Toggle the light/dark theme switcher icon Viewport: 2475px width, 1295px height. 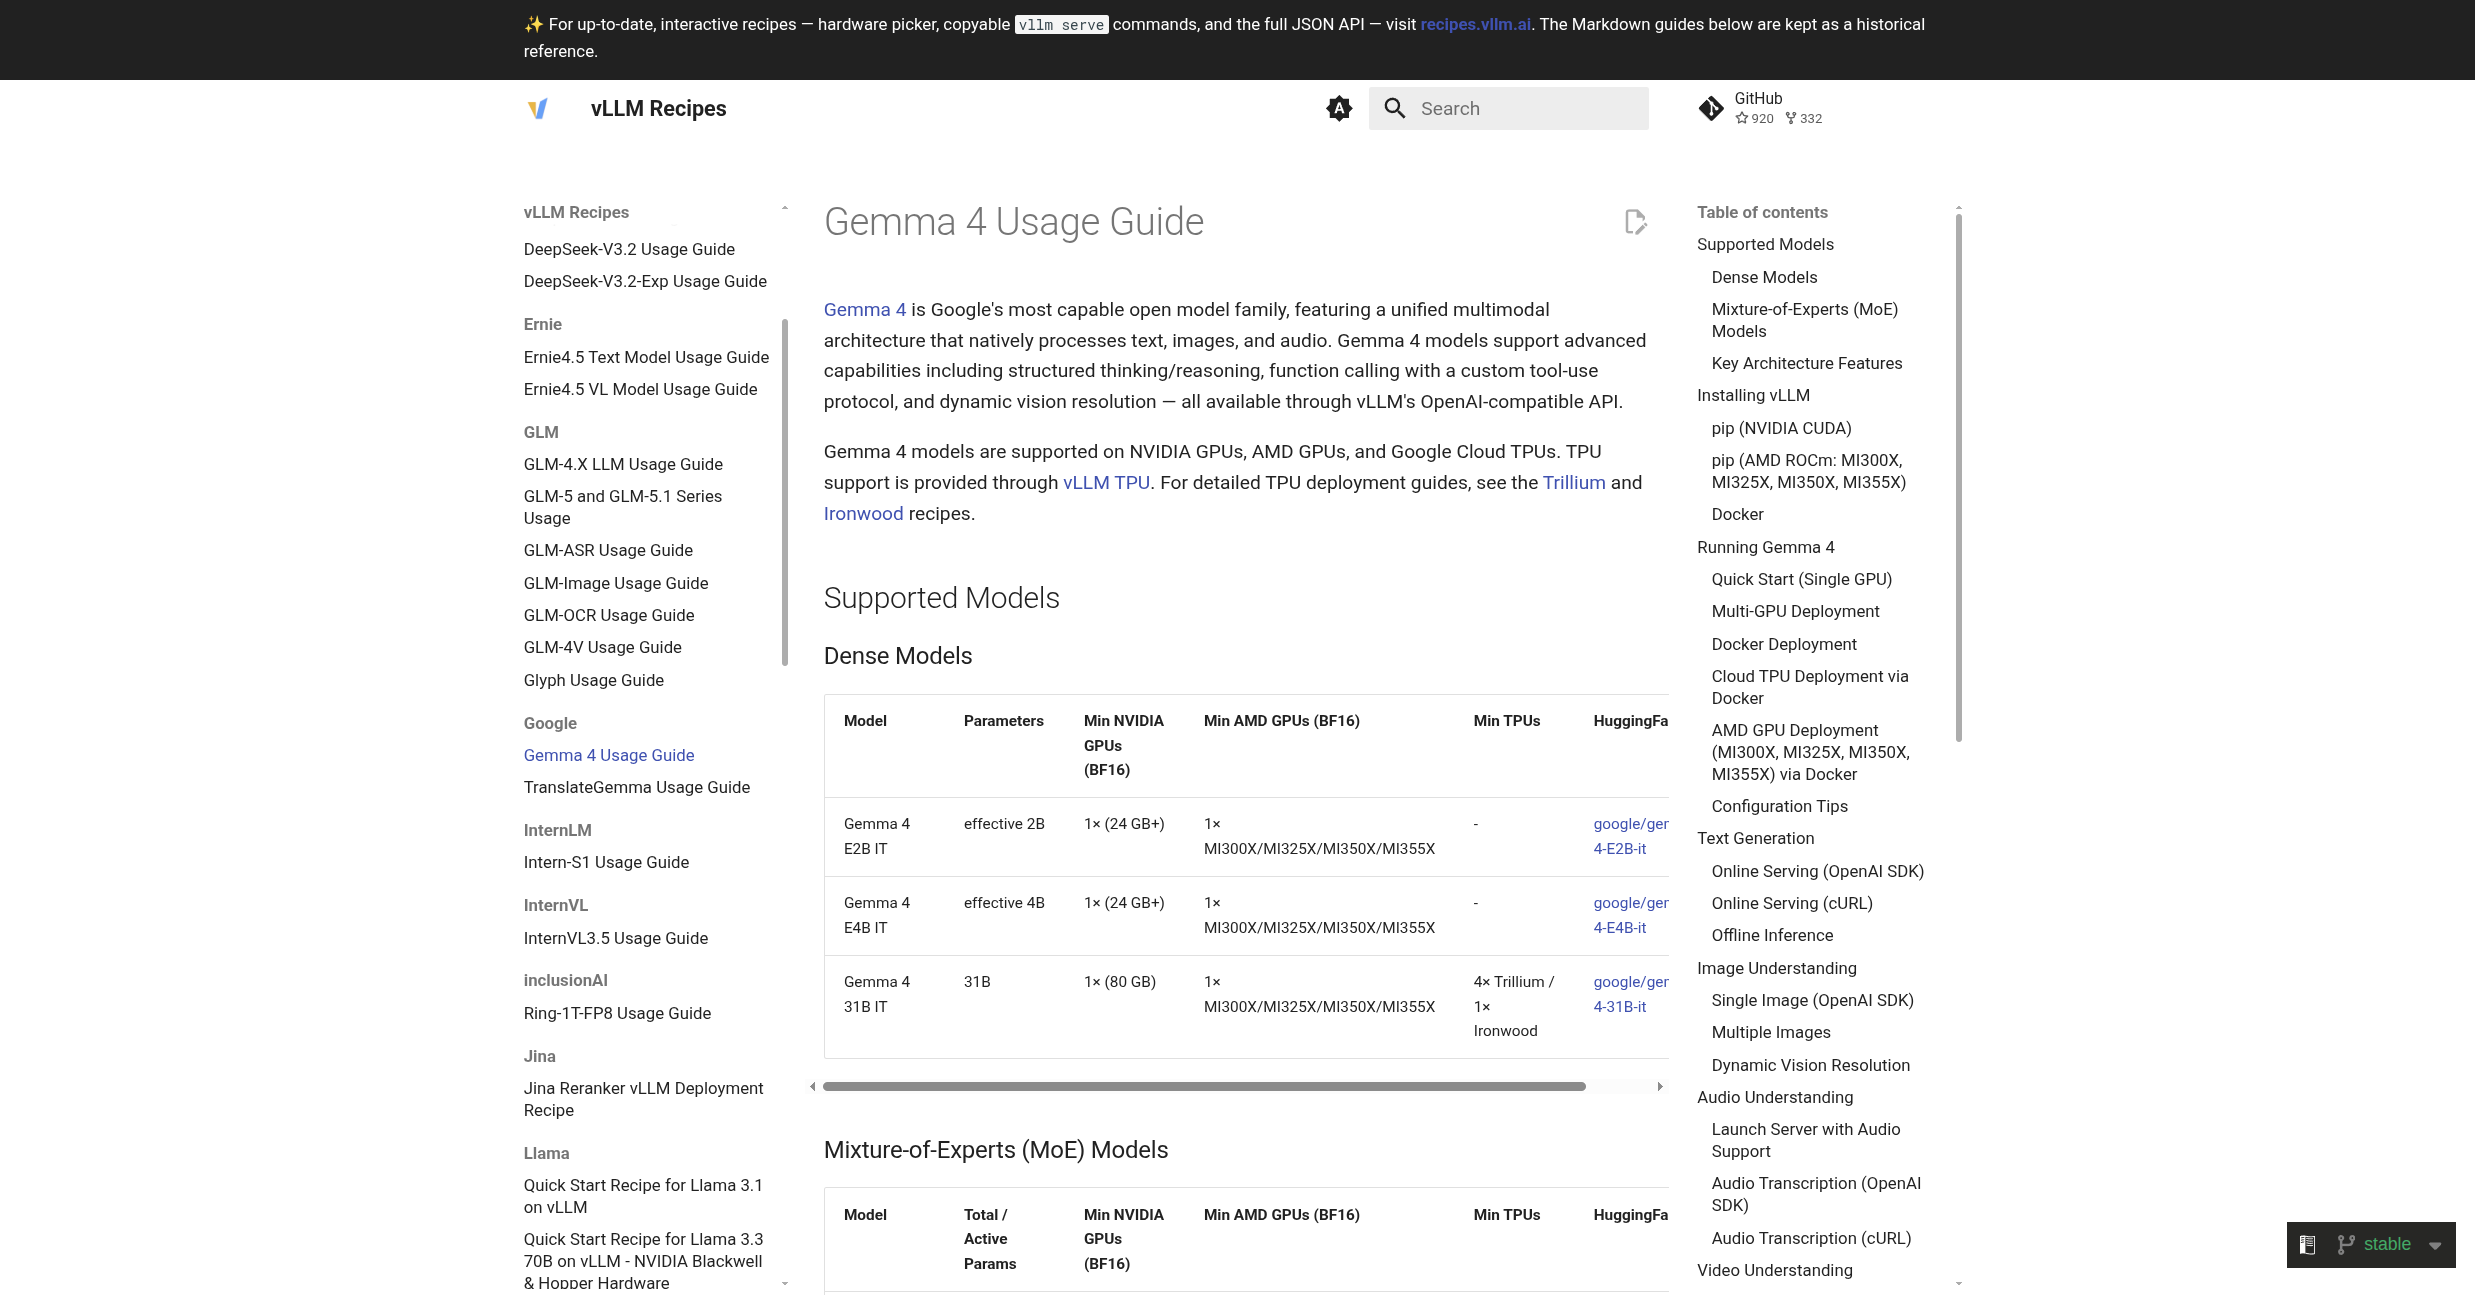pos(1339,108)
